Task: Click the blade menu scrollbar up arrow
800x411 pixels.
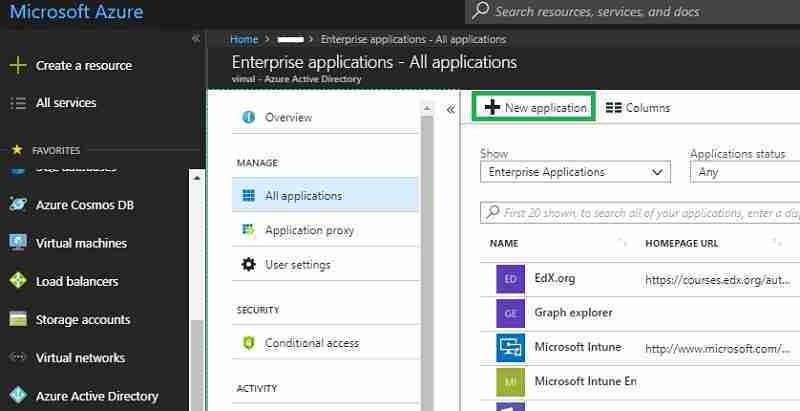Action: tap(427, 108)
